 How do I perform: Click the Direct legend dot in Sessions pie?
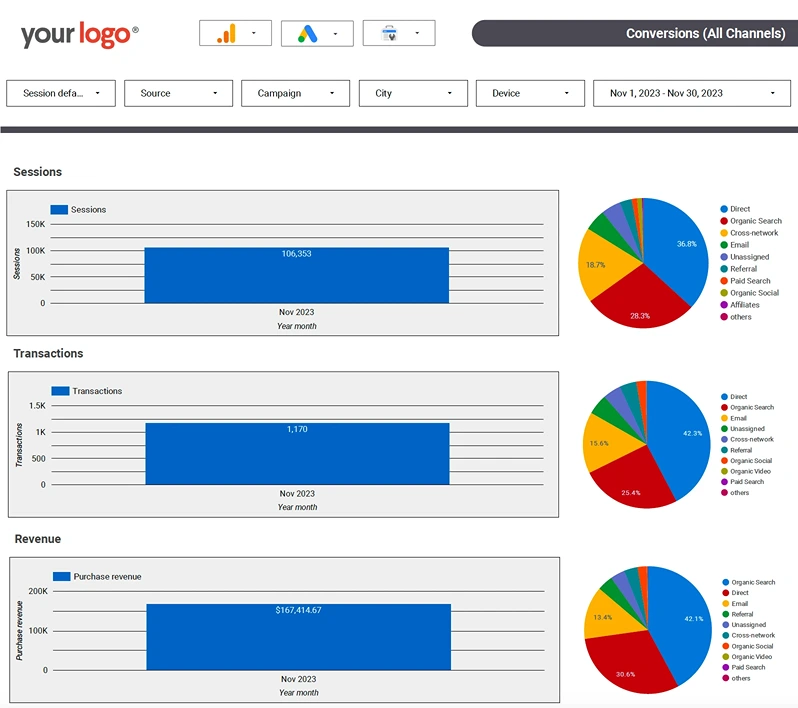click(x=724, y=209)
